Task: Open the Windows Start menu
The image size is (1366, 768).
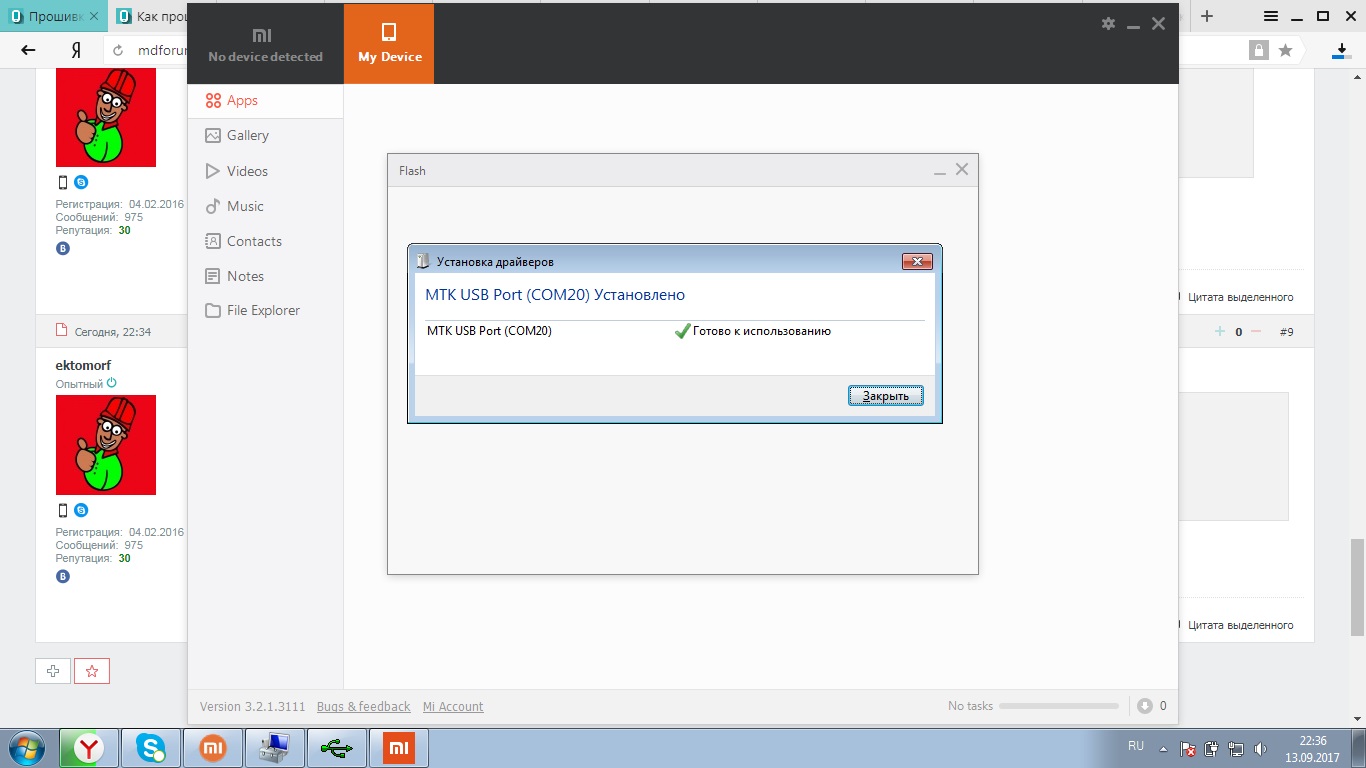Action: pyautogui.click(x=25, y=748)
